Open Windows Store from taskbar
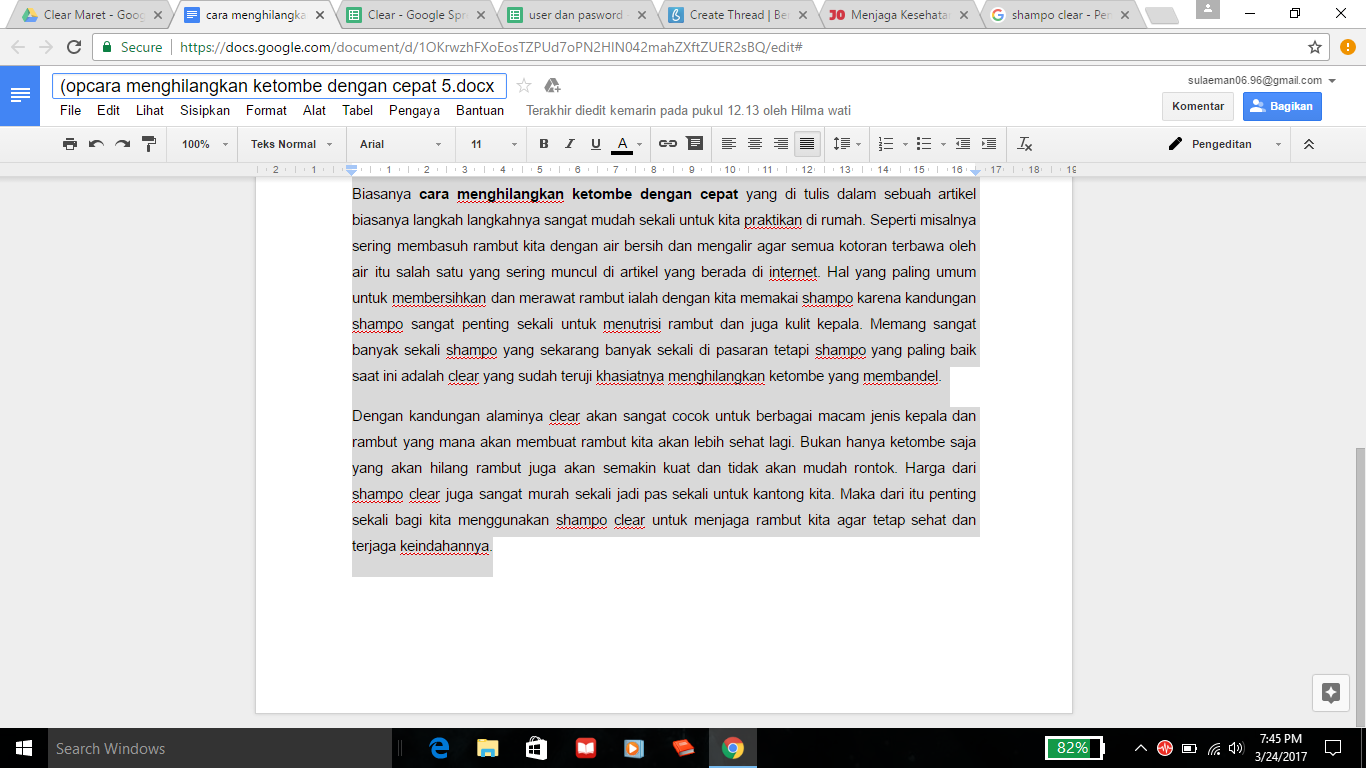The height and width of the screenshot is (768, 1366). [536, 748]
